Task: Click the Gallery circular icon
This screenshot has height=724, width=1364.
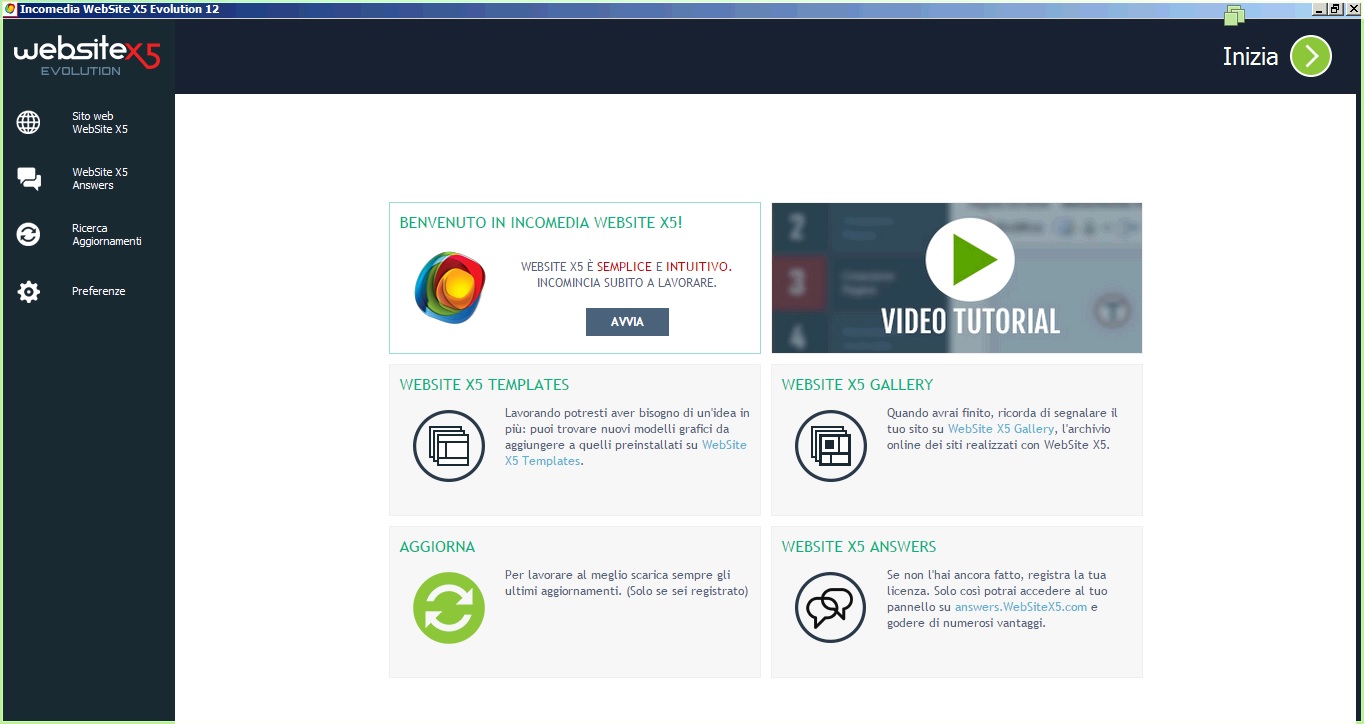Action: [831, 446]
